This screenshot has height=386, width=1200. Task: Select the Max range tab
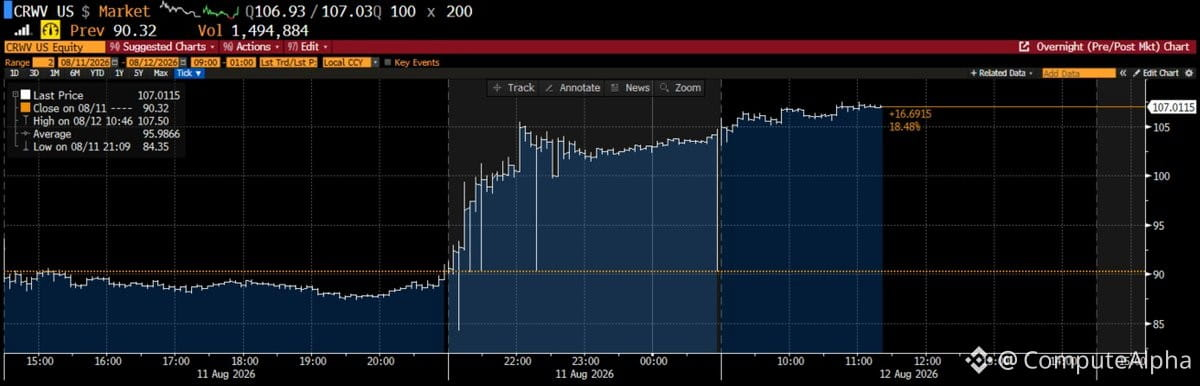[161, 73]
